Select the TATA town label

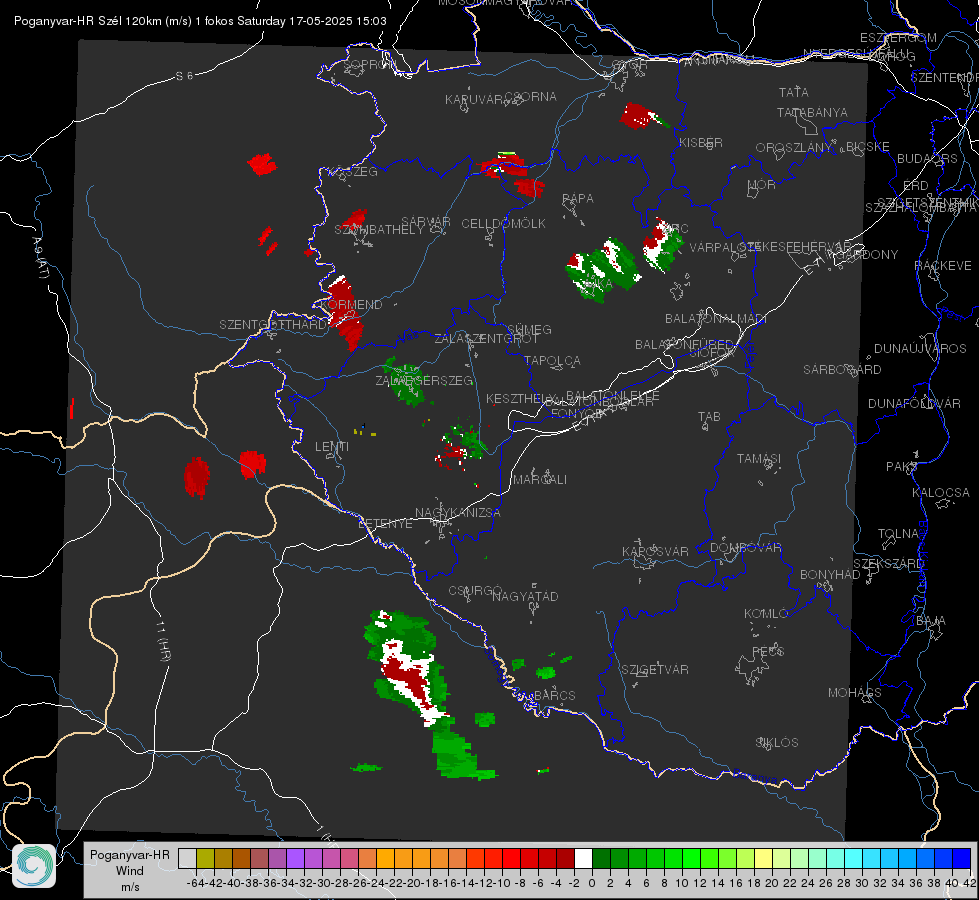pos(794,92)
